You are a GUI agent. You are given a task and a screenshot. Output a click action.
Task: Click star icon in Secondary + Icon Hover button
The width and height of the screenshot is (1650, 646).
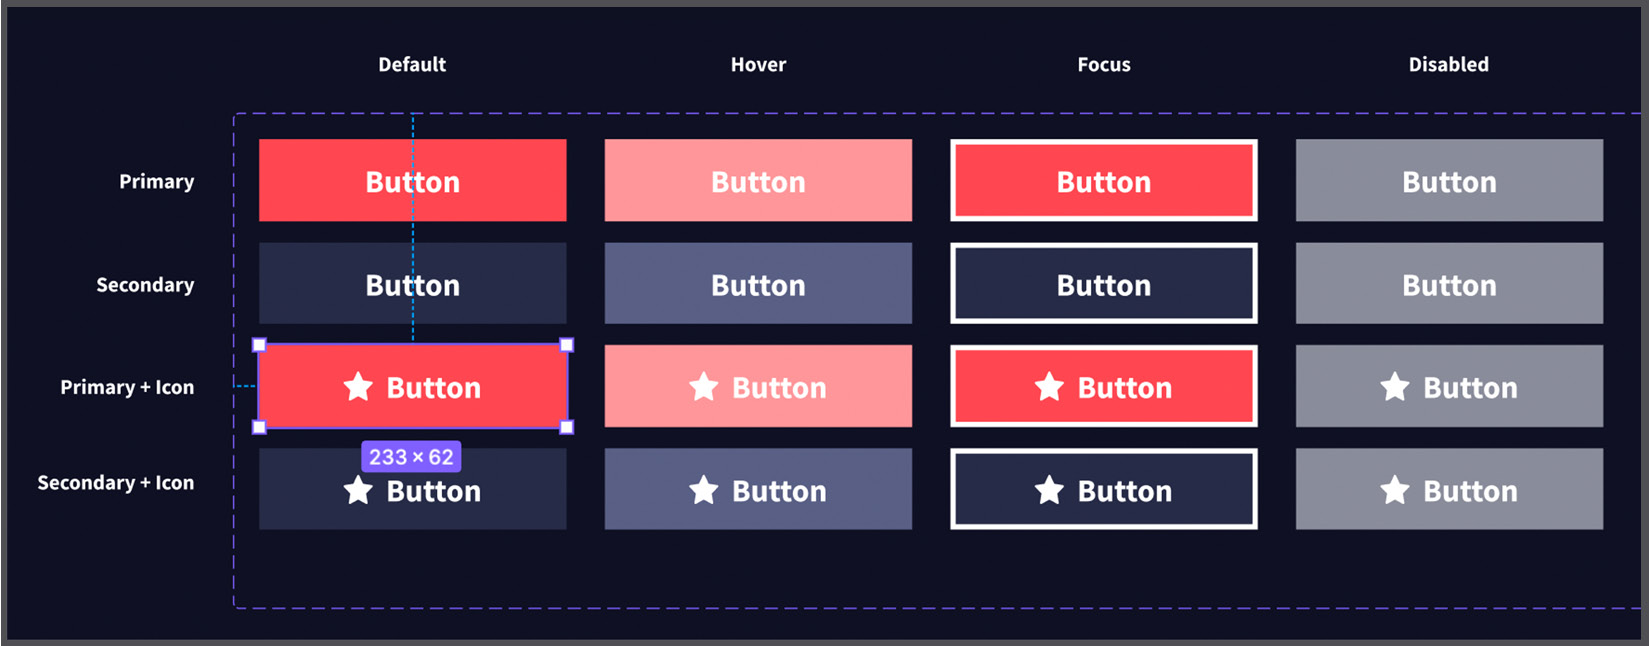coord(704,491)
